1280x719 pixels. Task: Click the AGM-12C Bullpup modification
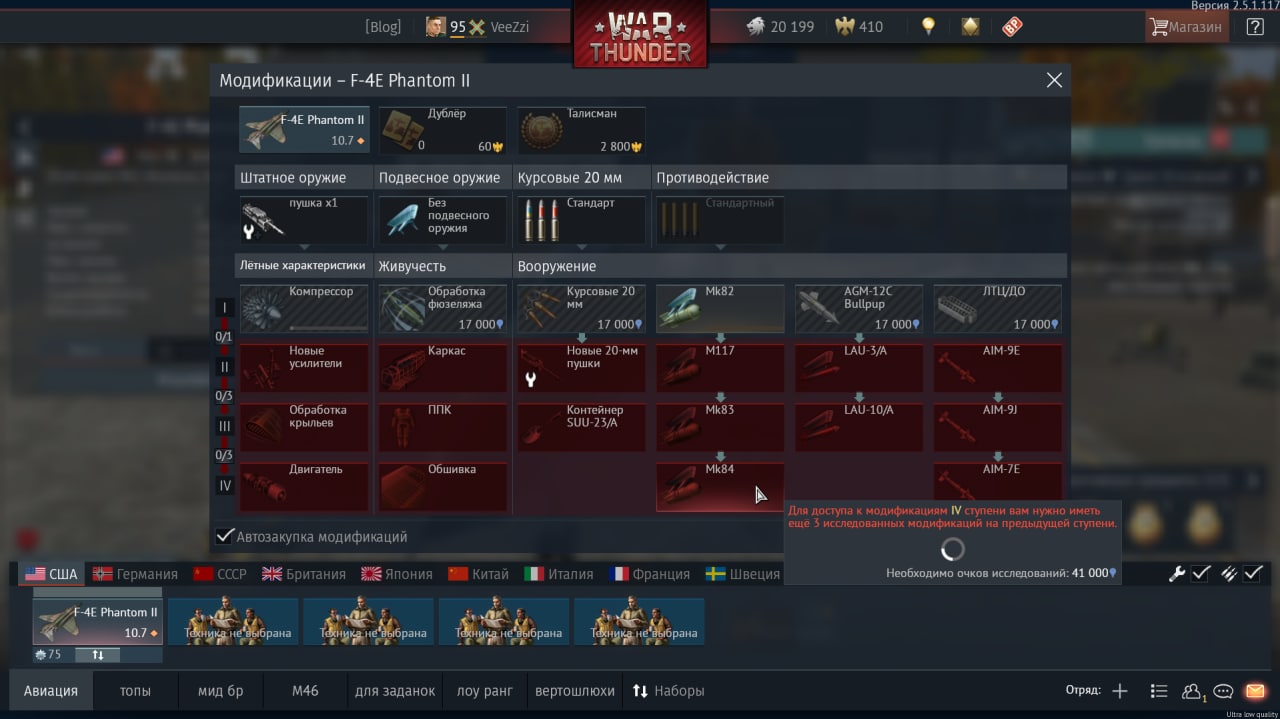859,309
